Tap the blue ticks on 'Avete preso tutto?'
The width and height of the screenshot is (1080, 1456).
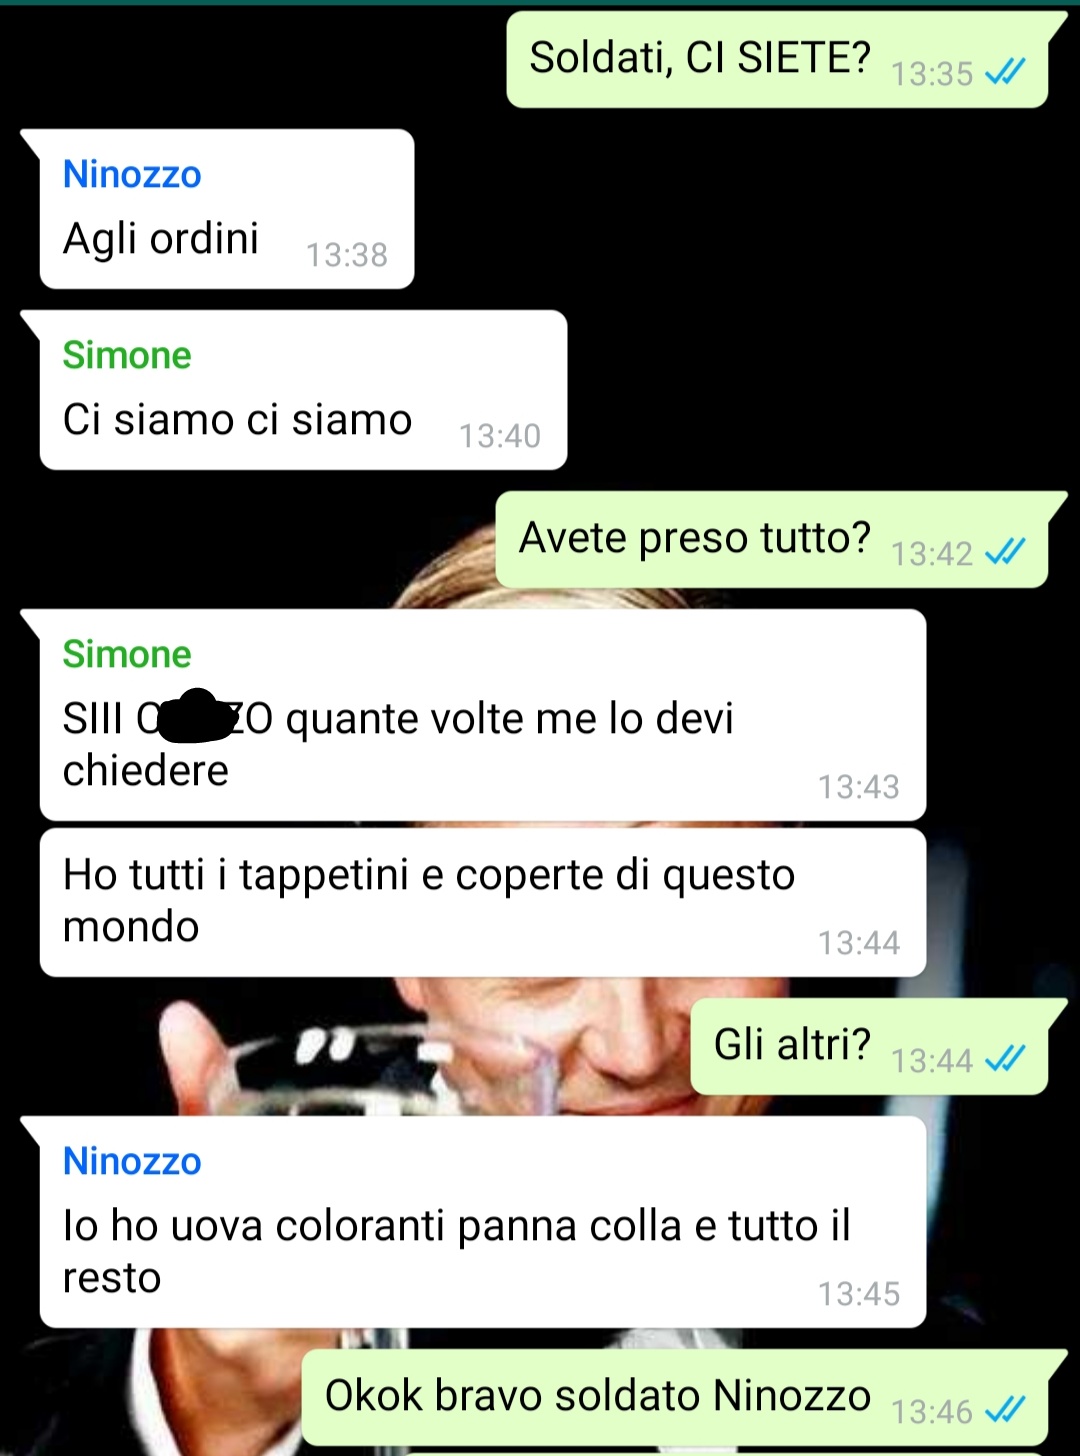[1005, 551]
